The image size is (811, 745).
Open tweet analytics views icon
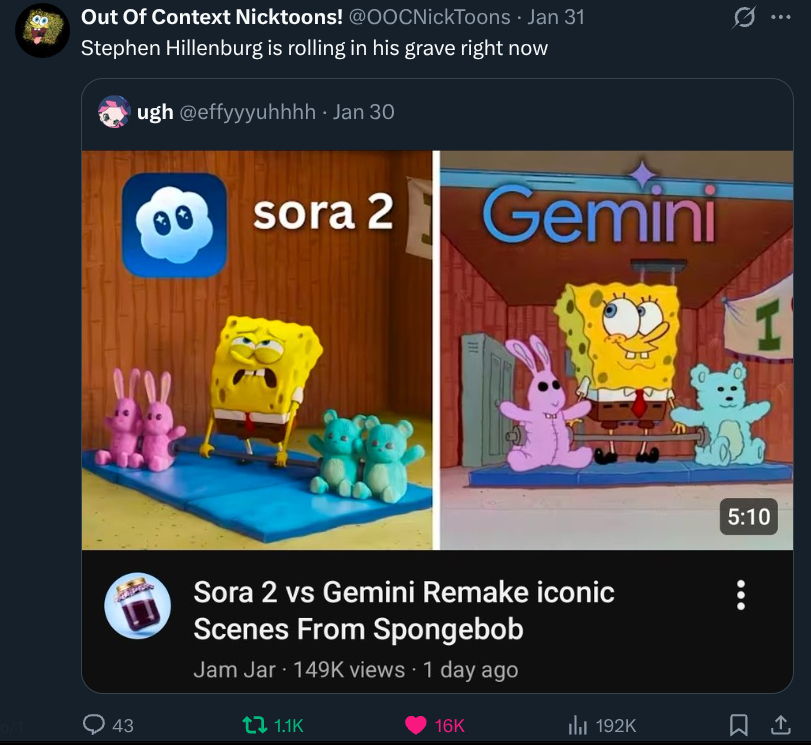[x=576, y=725]
